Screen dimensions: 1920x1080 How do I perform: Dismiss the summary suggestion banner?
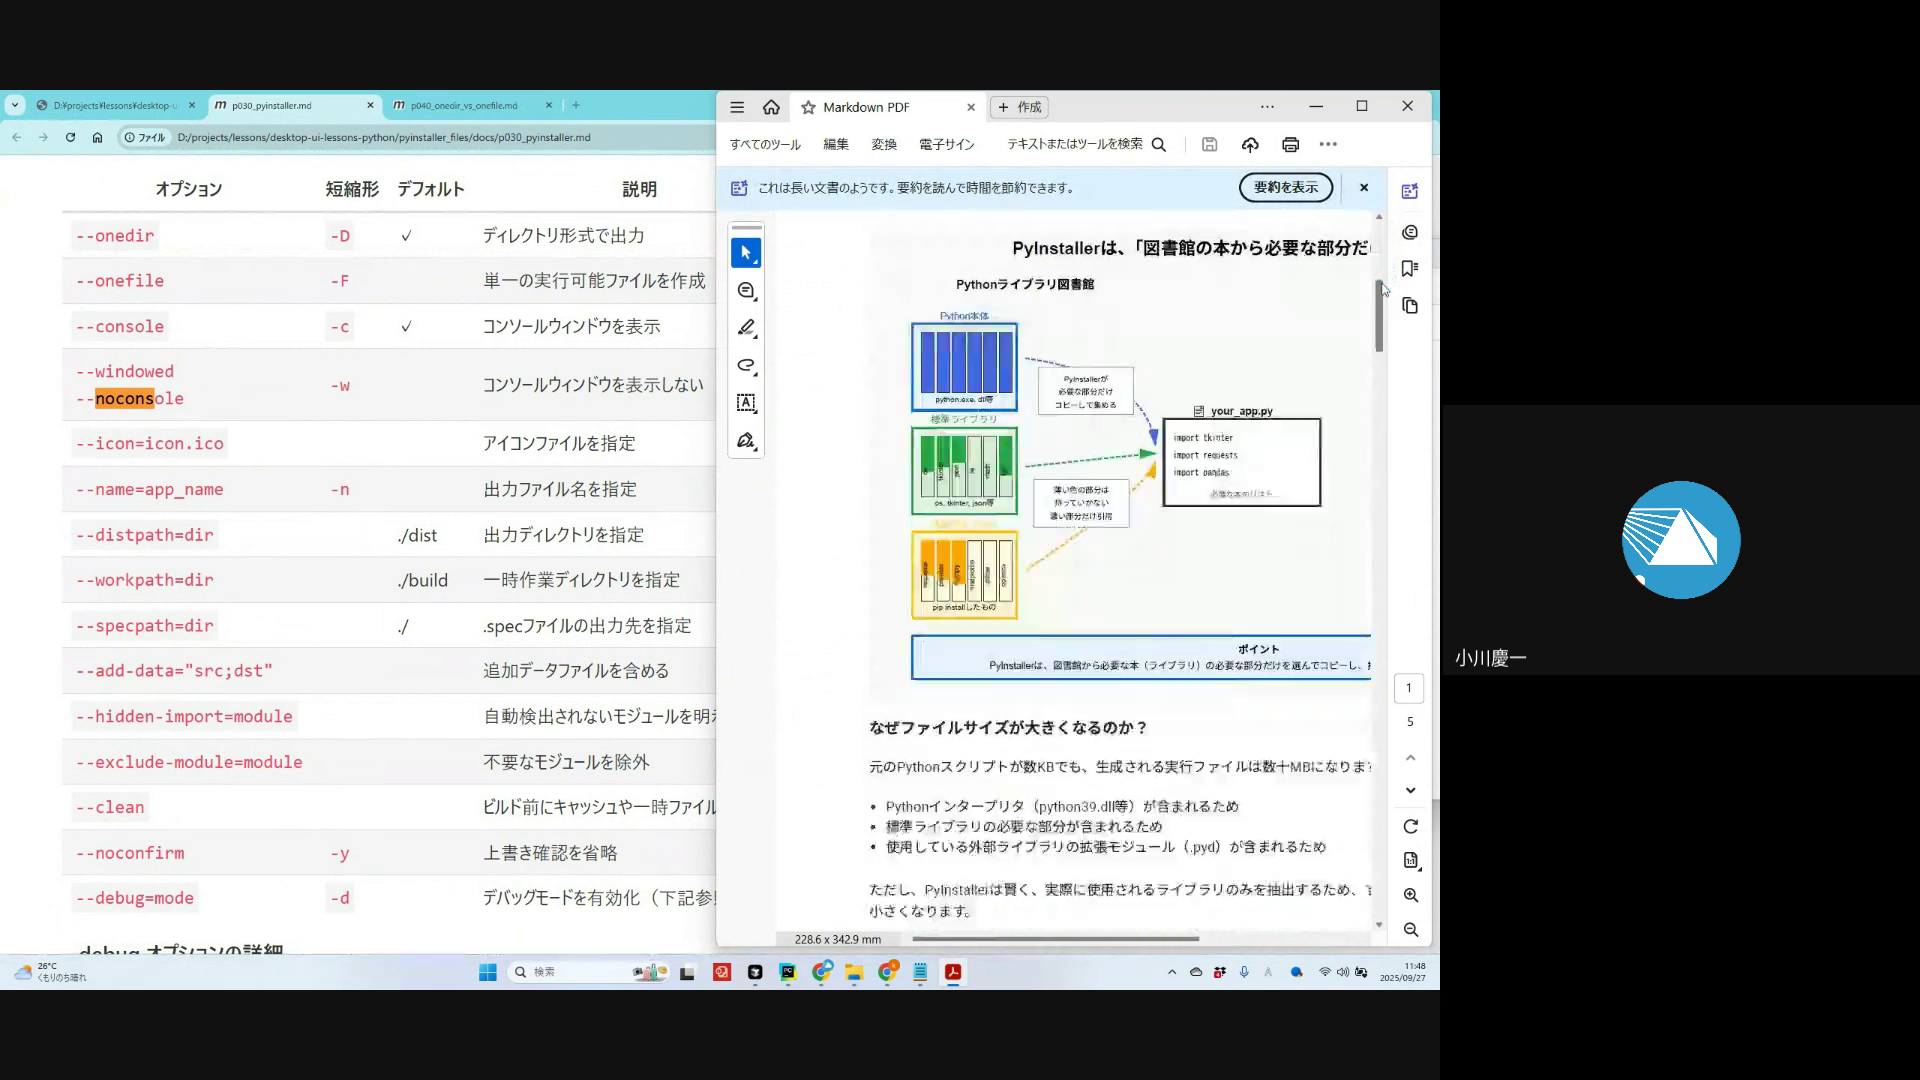pyautogui.click(x=1363, y=188)
